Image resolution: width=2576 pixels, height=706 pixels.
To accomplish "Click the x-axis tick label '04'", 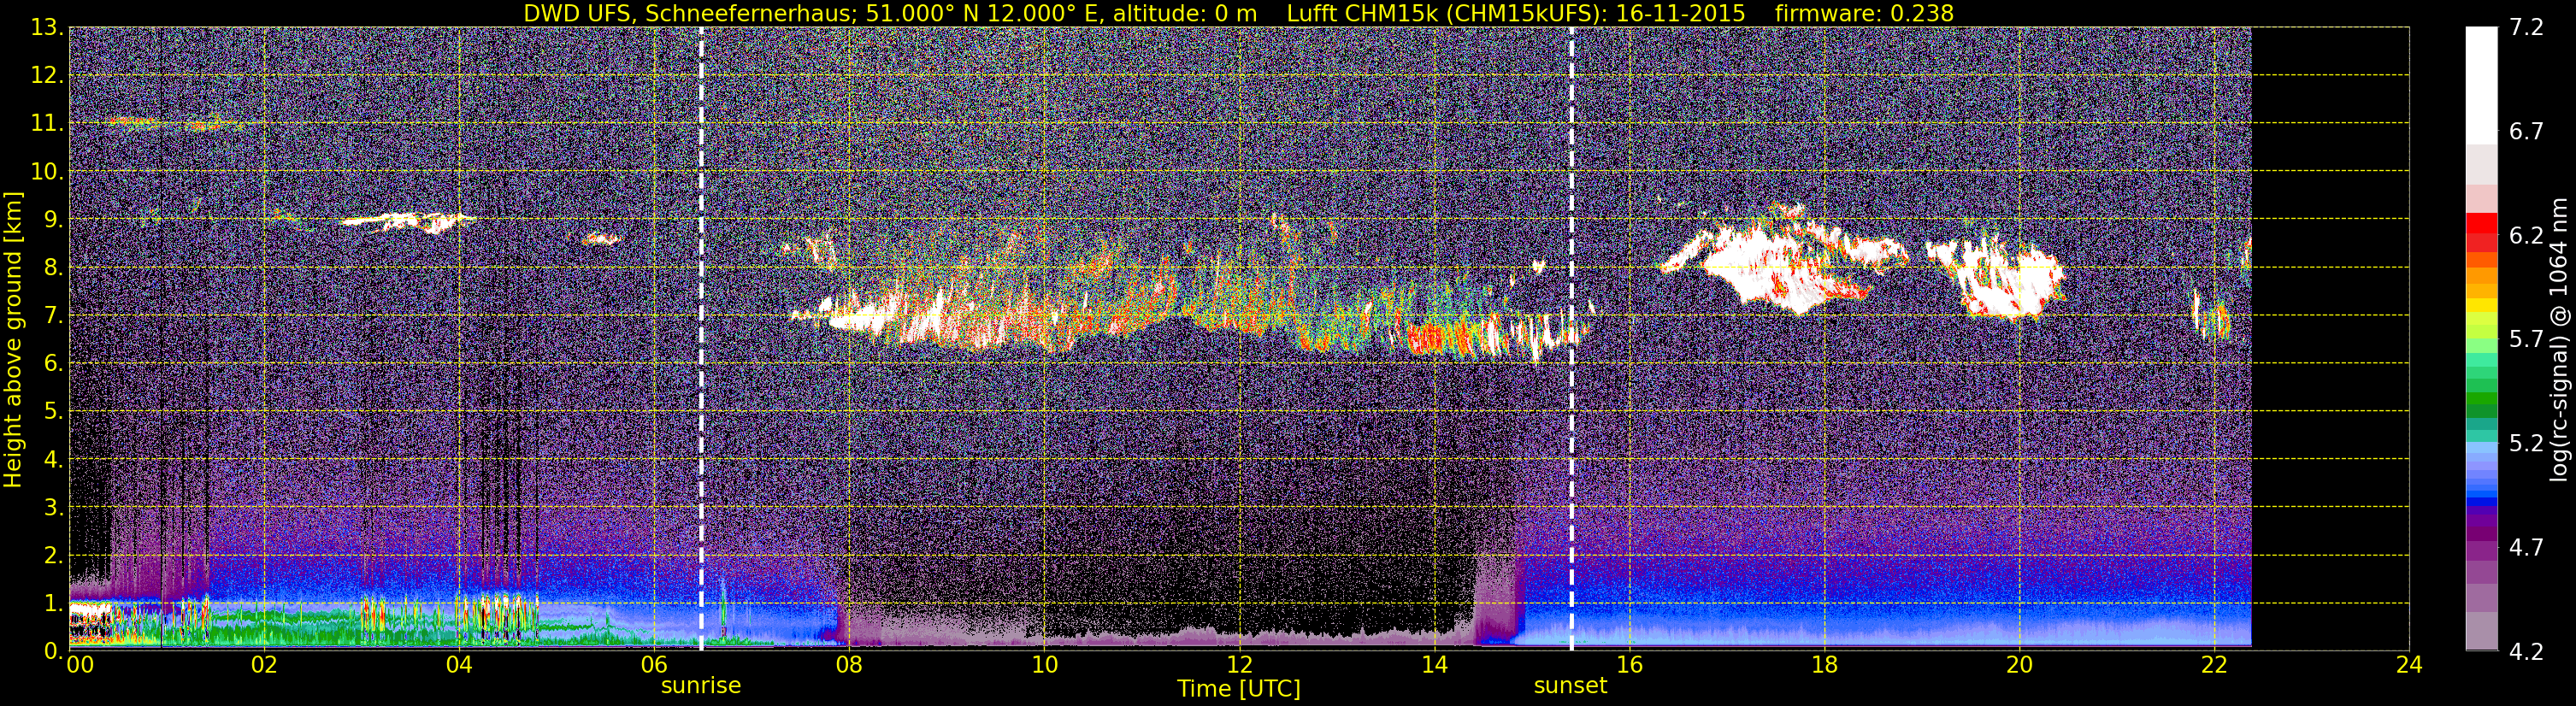I will pyautogui.click(x=459, y=665).
